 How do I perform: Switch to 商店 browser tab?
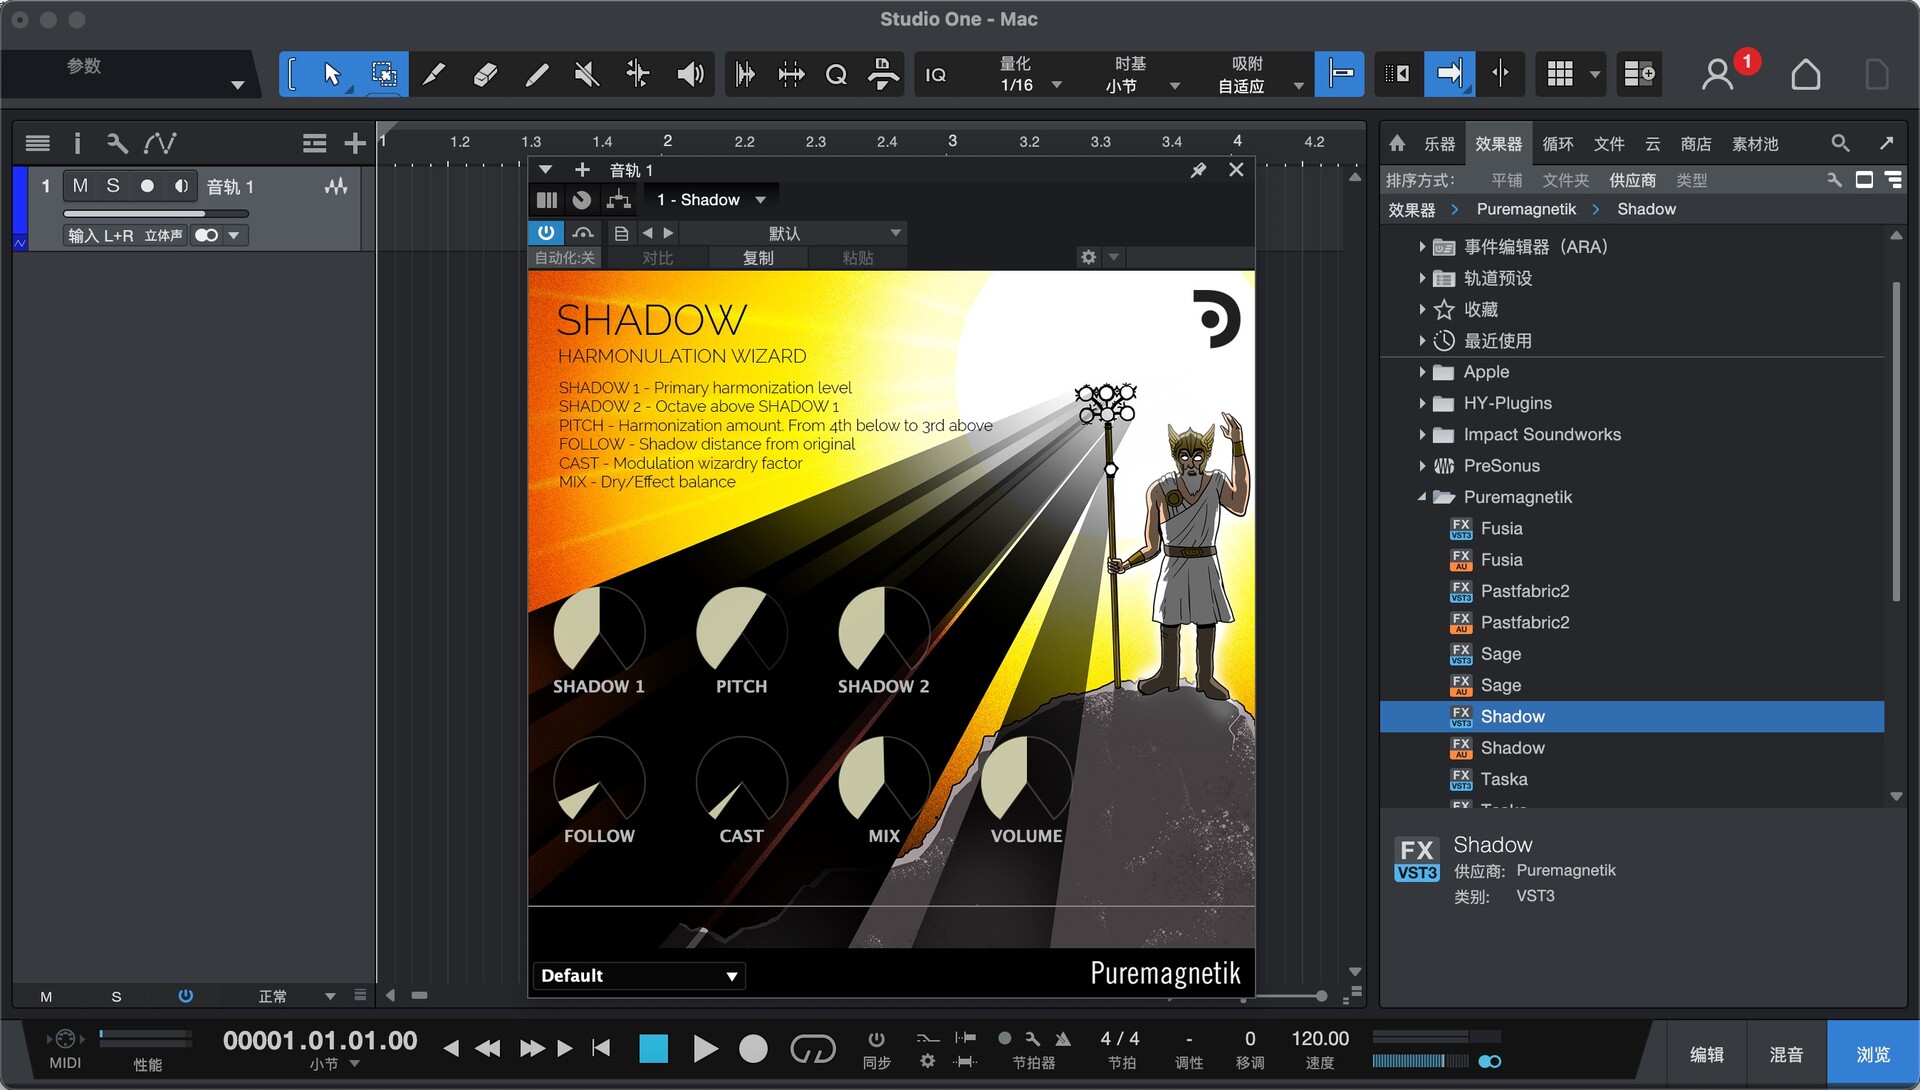[1695, 144]
